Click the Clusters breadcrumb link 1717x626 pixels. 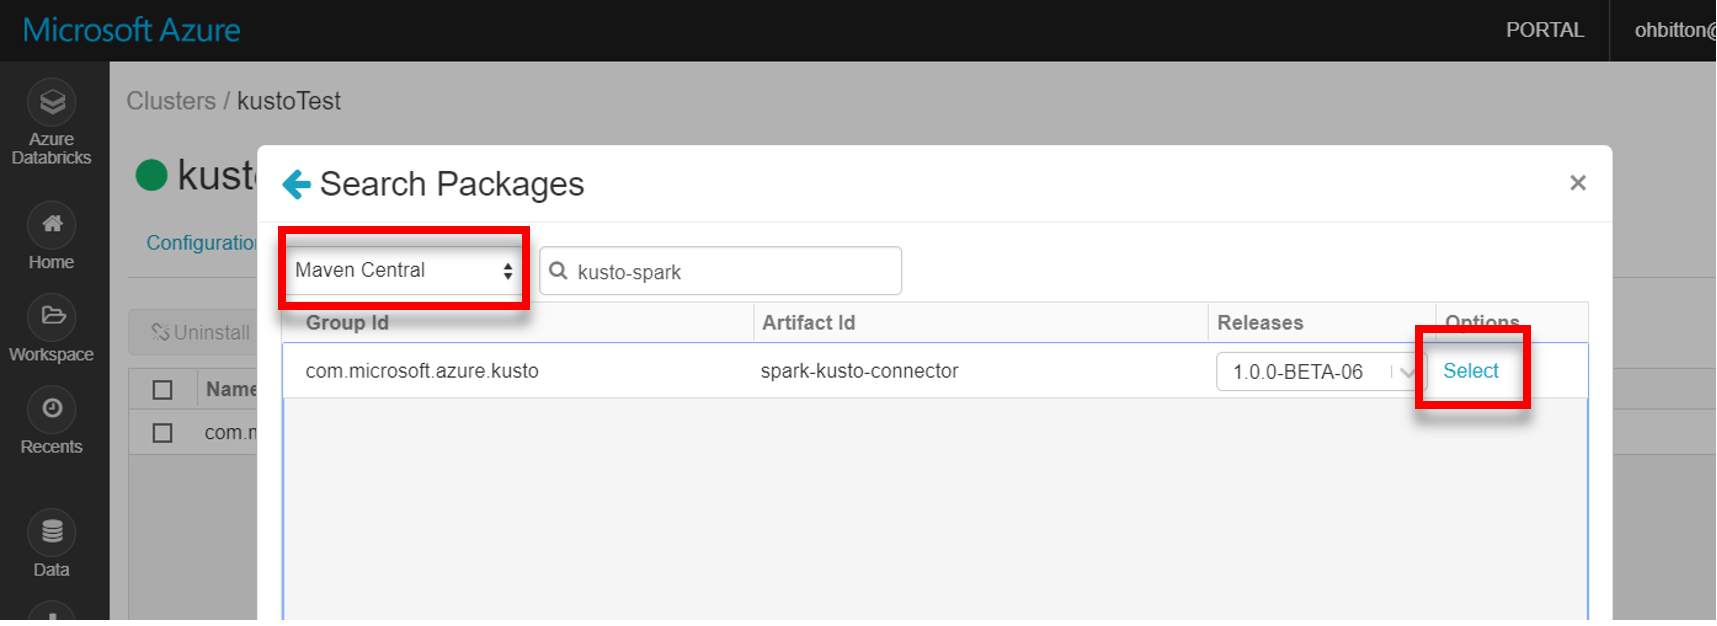171,101
